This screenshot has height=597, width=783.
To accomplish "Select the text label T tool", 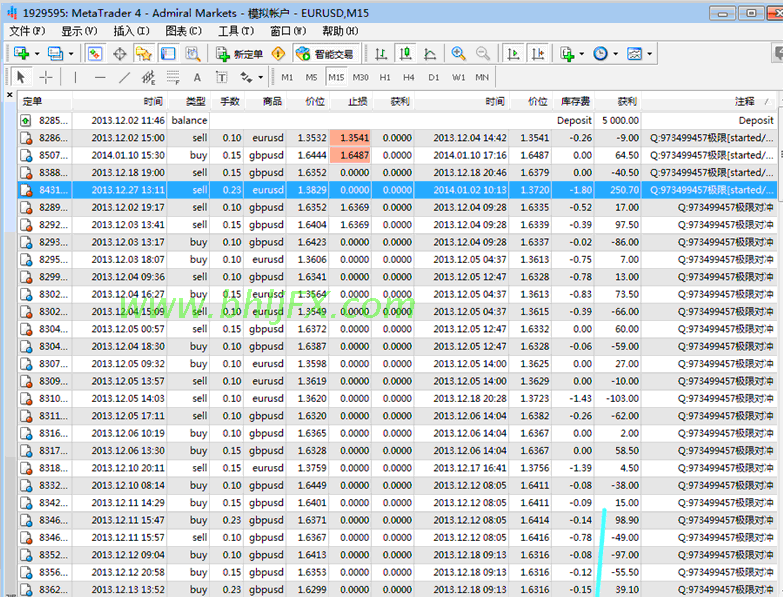I will [x=222, y=77].
